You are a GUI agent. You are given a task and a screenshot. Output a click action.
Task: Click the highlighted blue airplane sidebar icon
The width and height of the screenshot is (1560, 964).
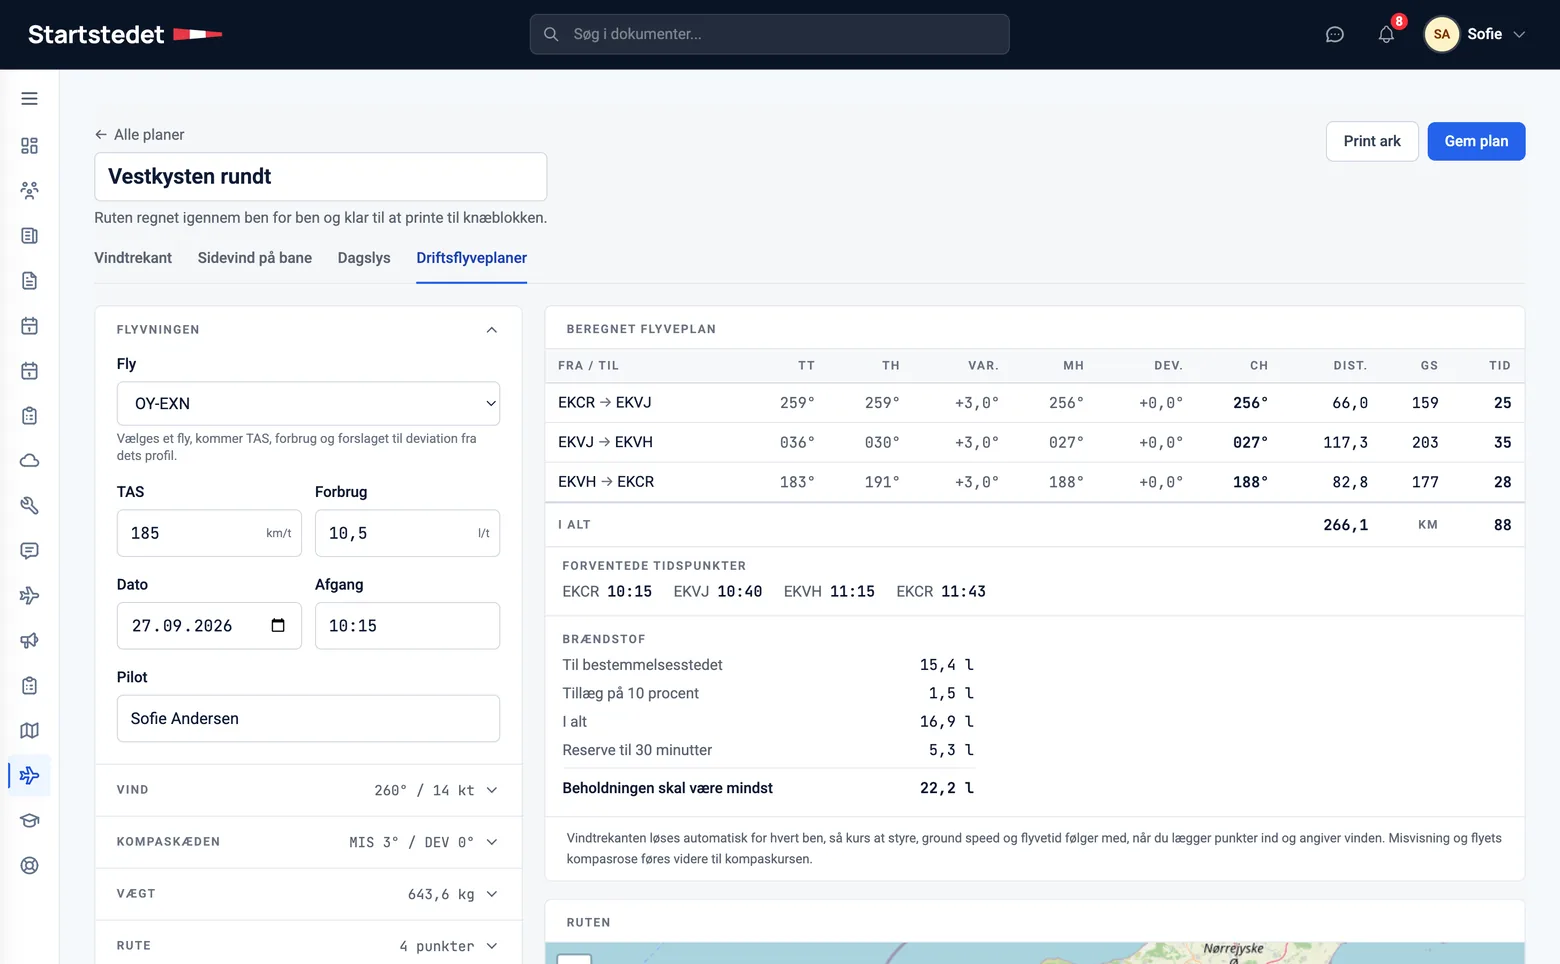[30, 776]
